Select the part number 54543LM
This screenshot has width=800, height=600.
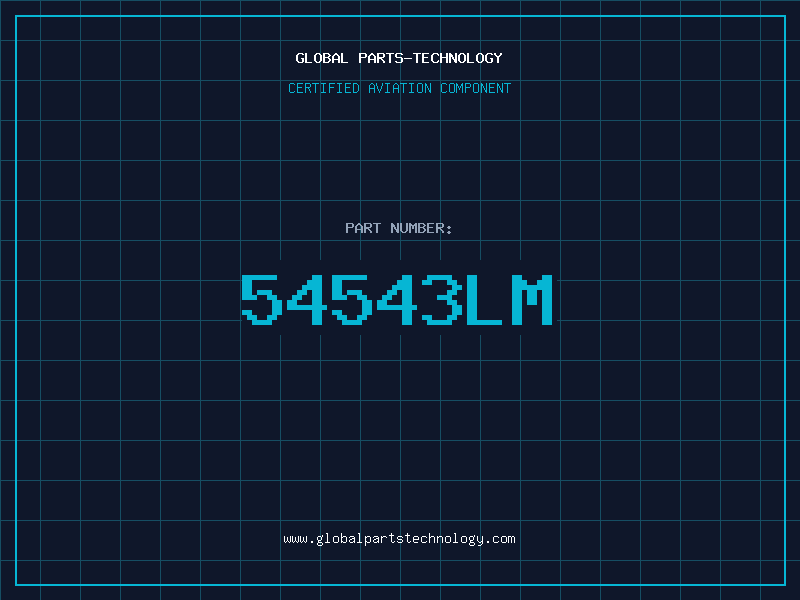pyautogui.click(x=397, y=299)
